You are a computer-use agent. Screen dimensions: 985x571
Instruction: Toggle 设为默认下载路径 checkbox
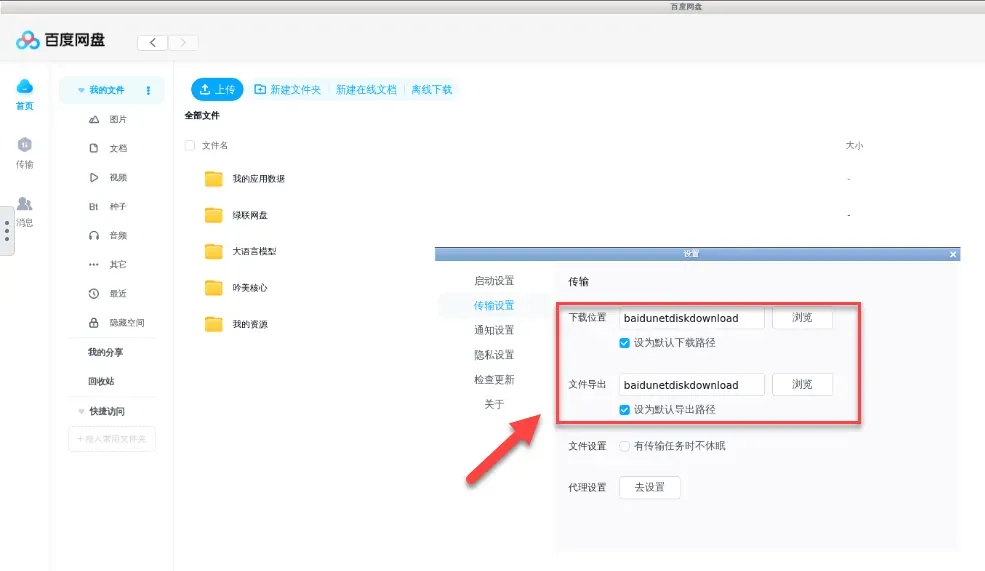[x=624, y=343]
